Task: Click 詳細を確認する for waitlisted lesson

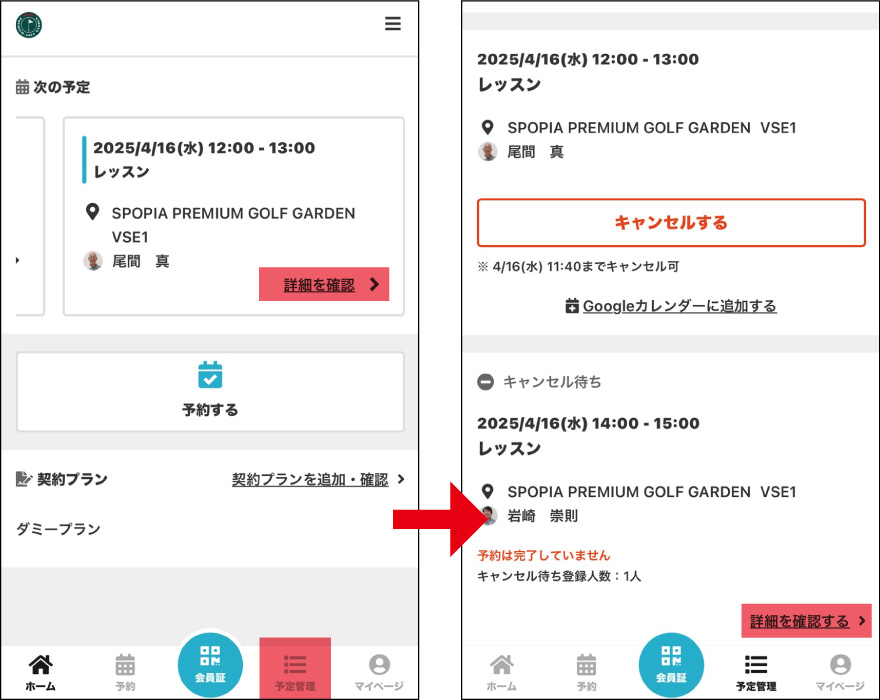Action: click(x=806, y=621)
